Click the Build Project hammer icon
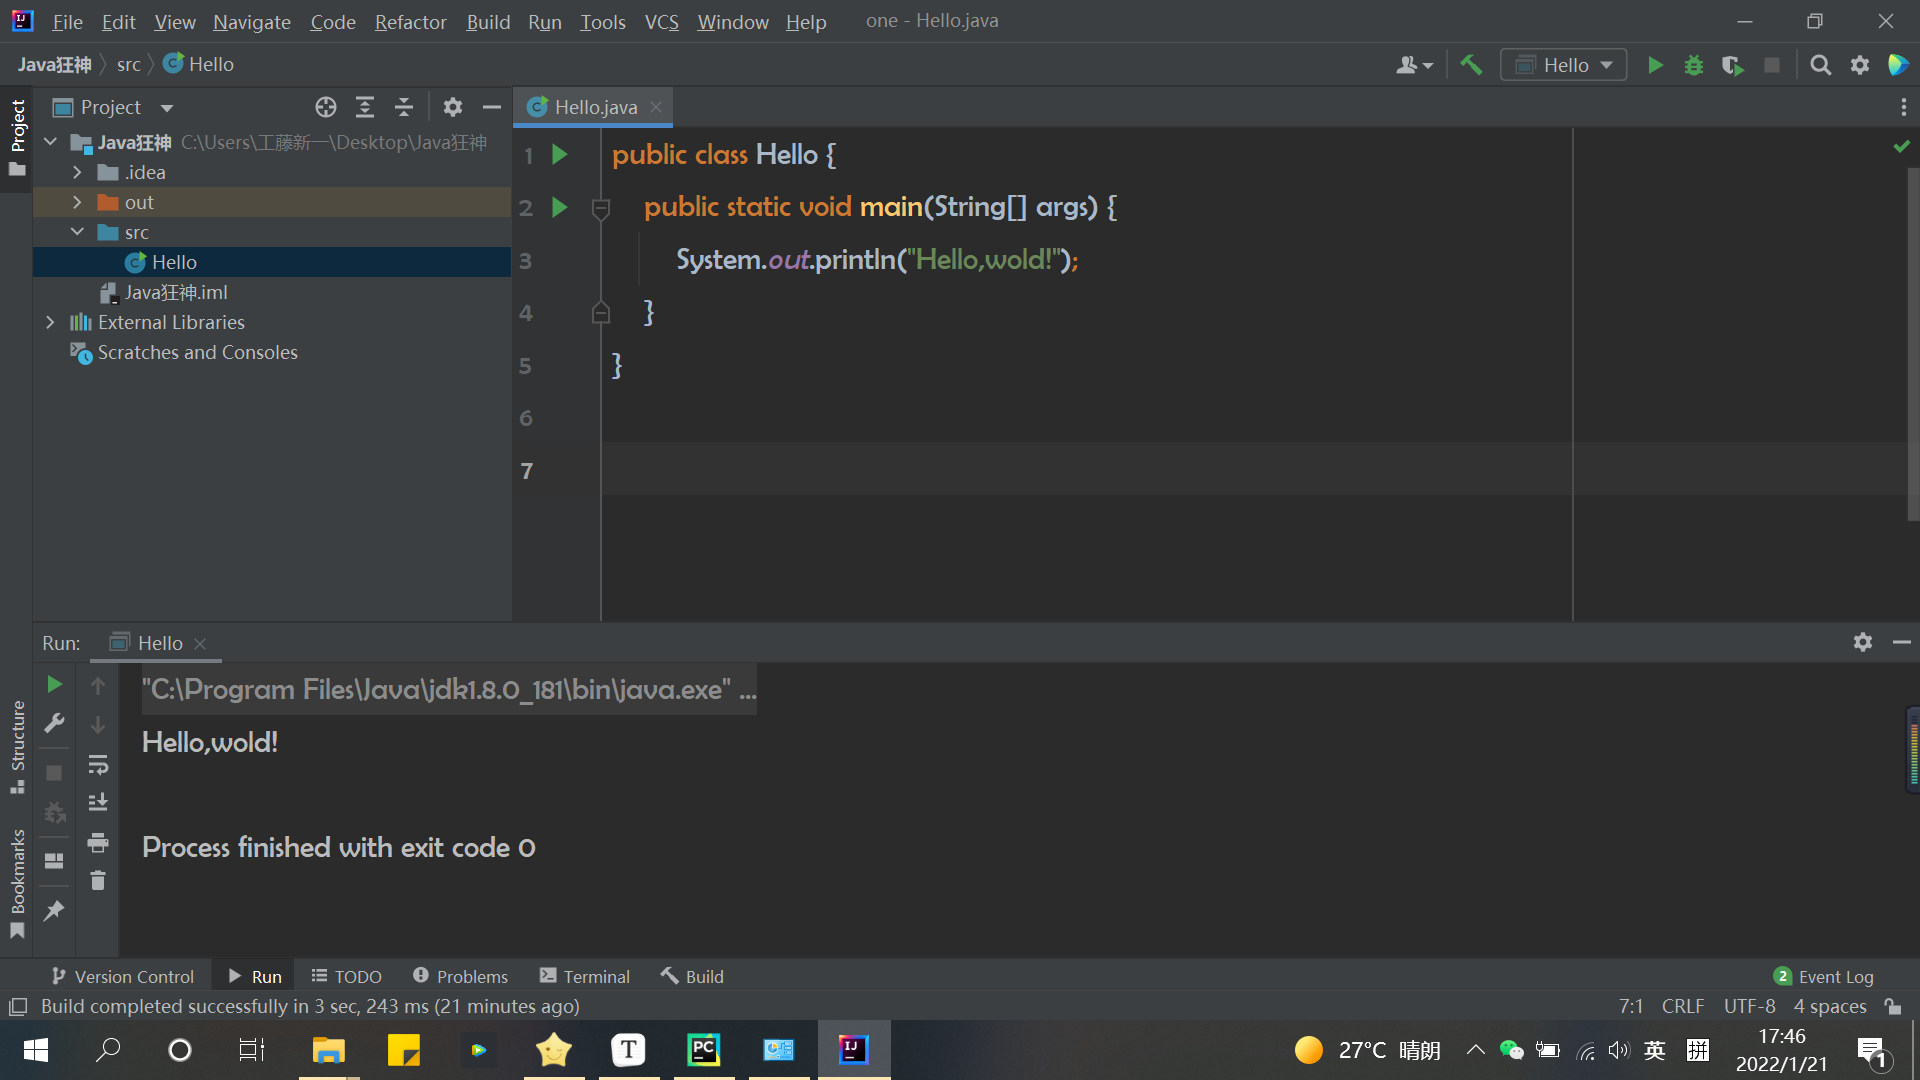 [1470, 65]
